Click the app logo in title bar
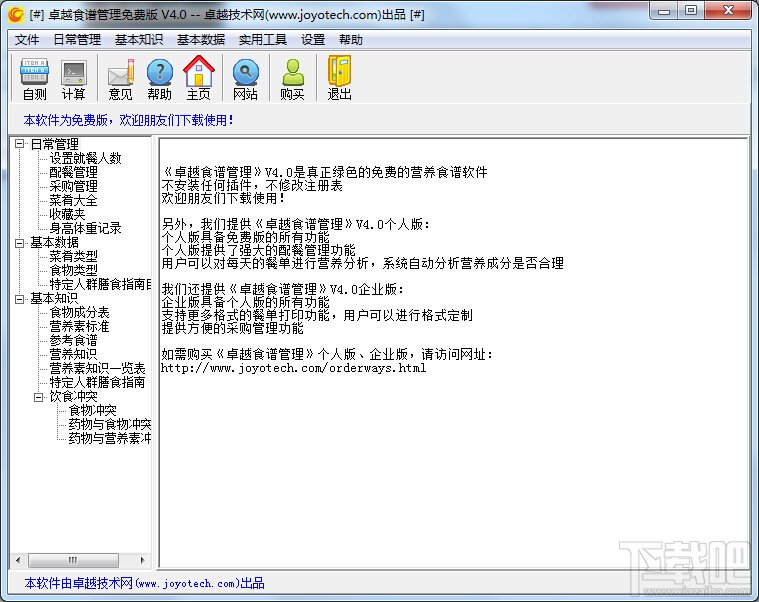The width and height of the screenshot is (759, 602). (16, 15)
